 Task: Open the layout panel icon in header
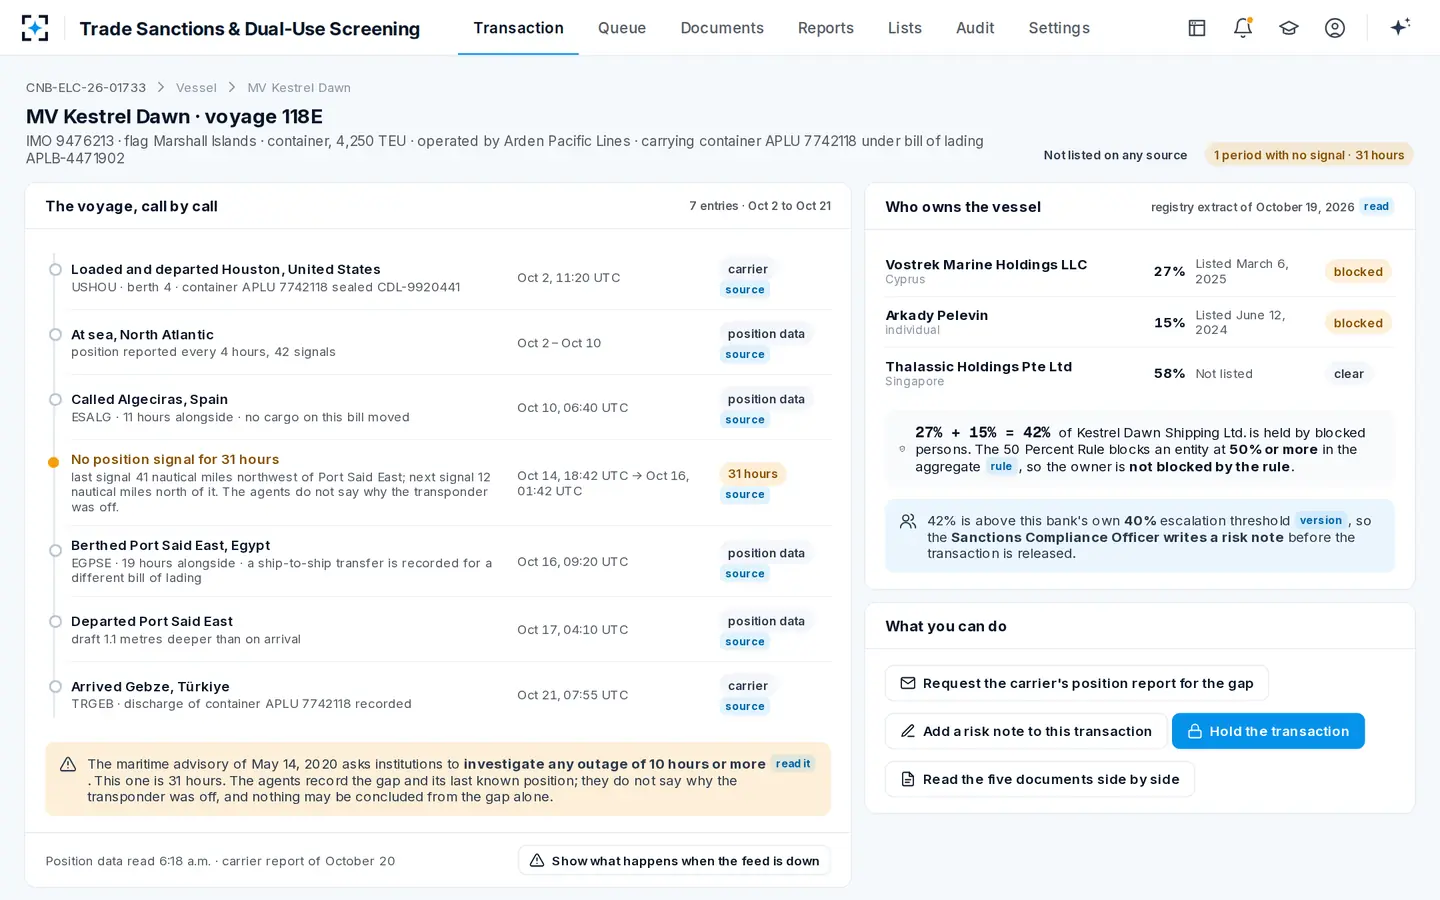1197,28
